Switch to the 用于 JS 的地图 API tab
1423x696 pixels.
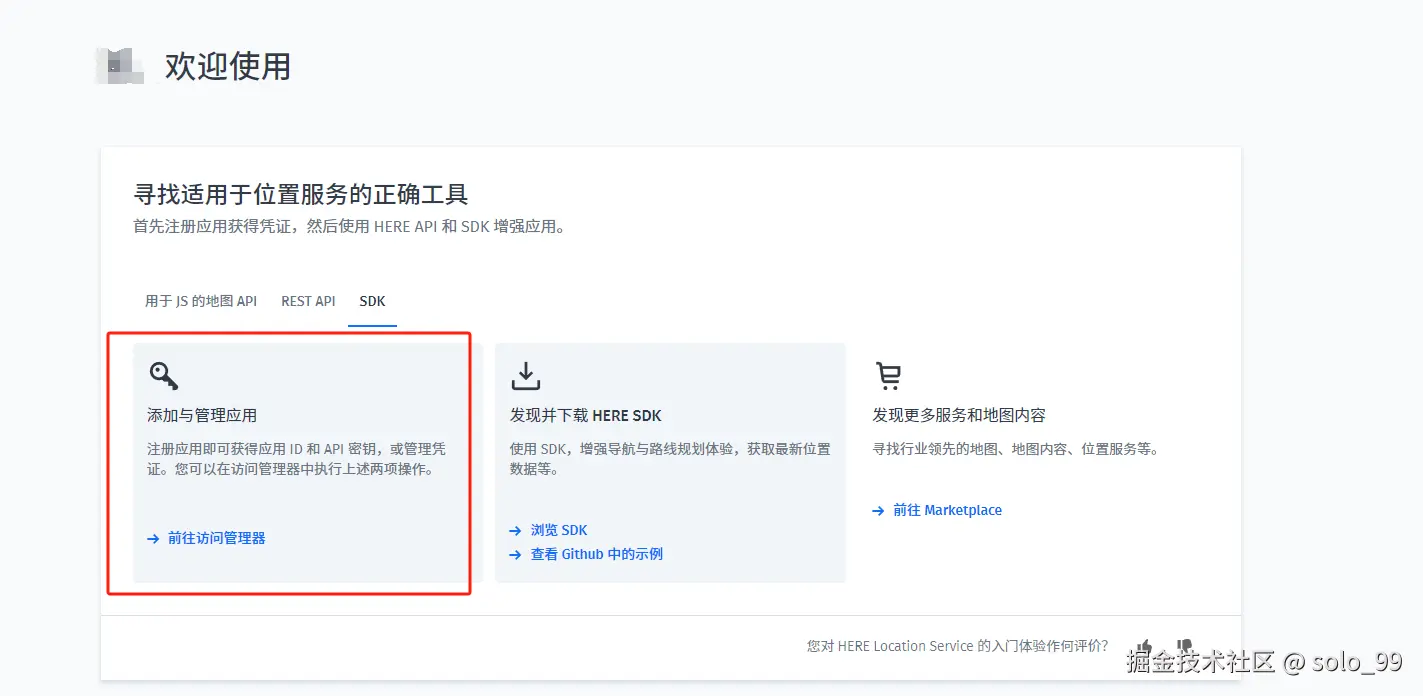[x=201, y=301]
